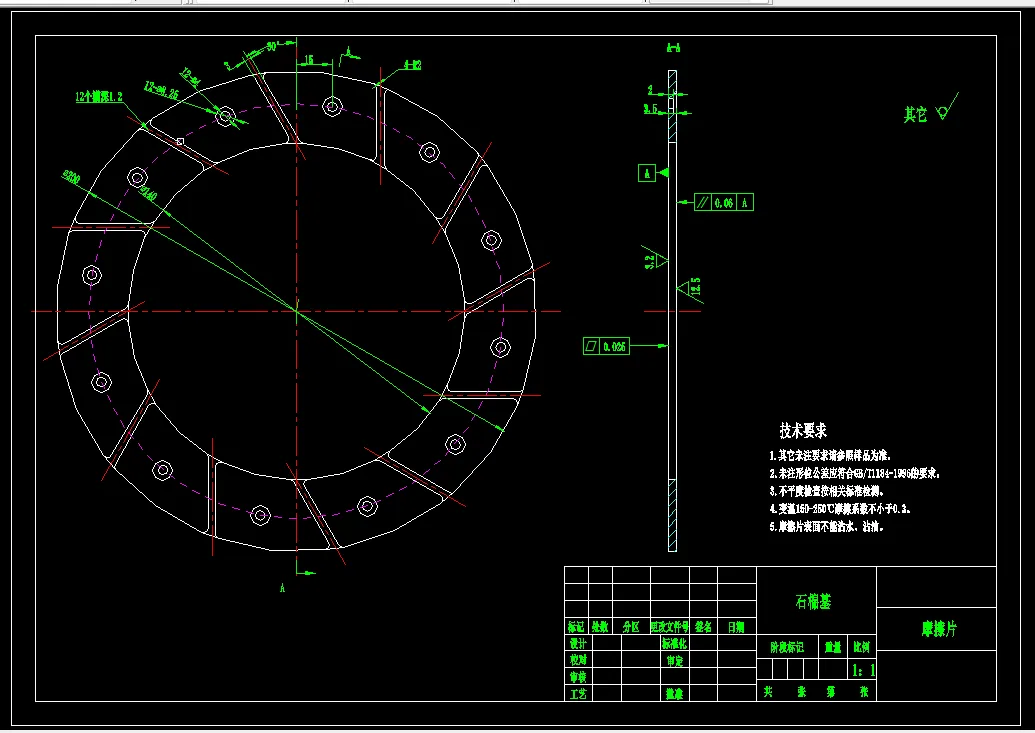
Task: Click requirement line 5 about 沾水、沾油
Action: (826, 527)
